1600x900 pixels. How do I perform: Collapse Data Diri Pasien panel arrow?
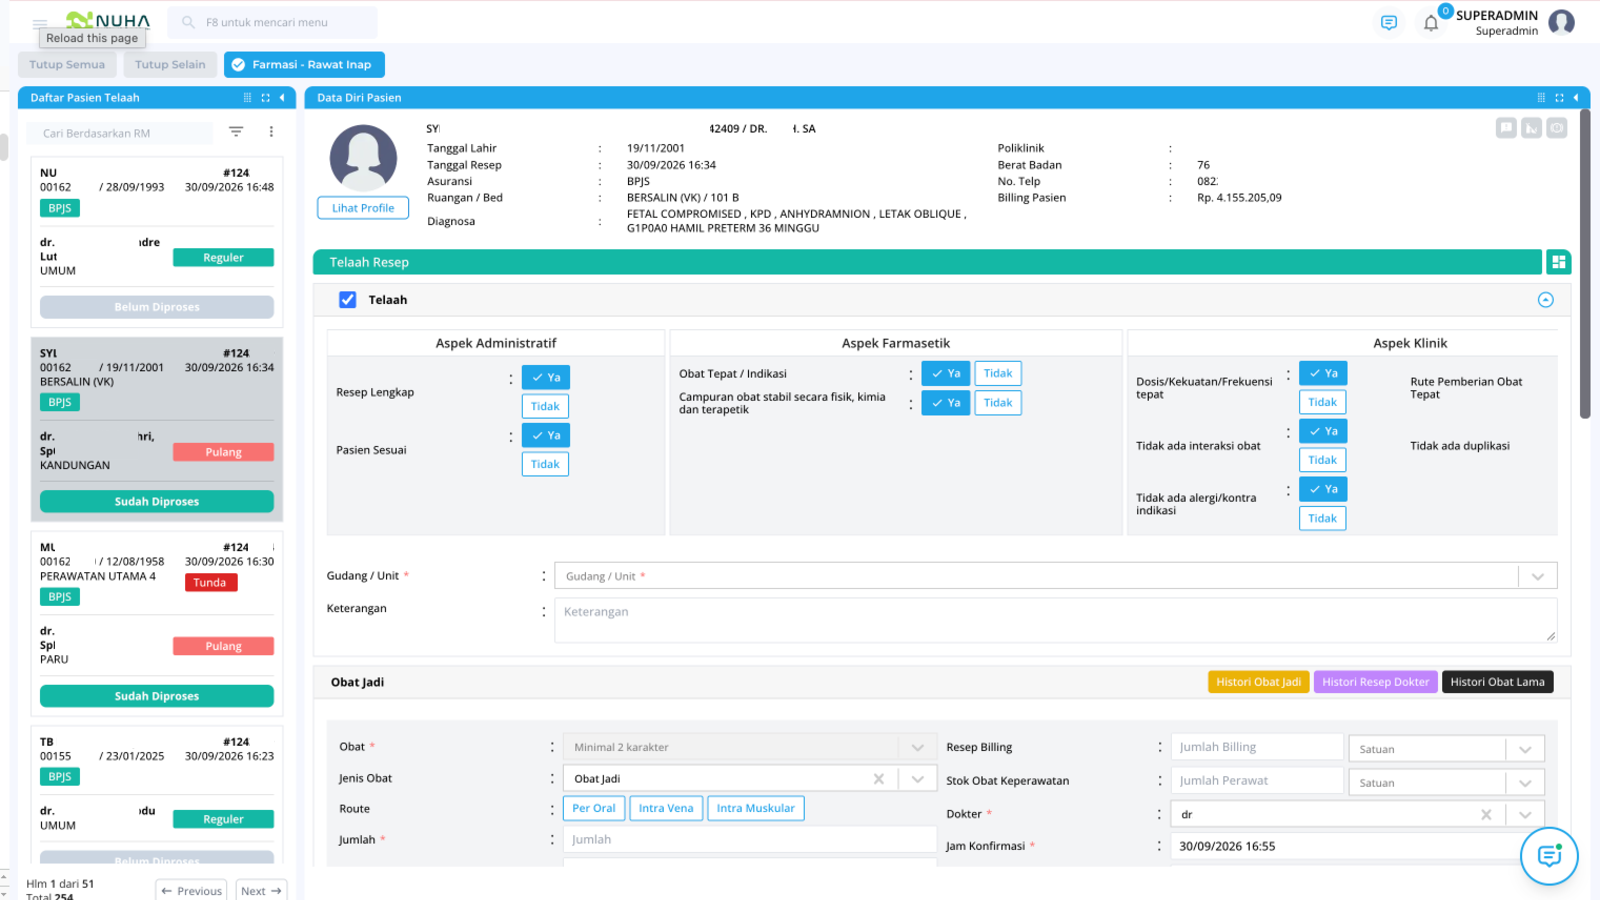1576,98
